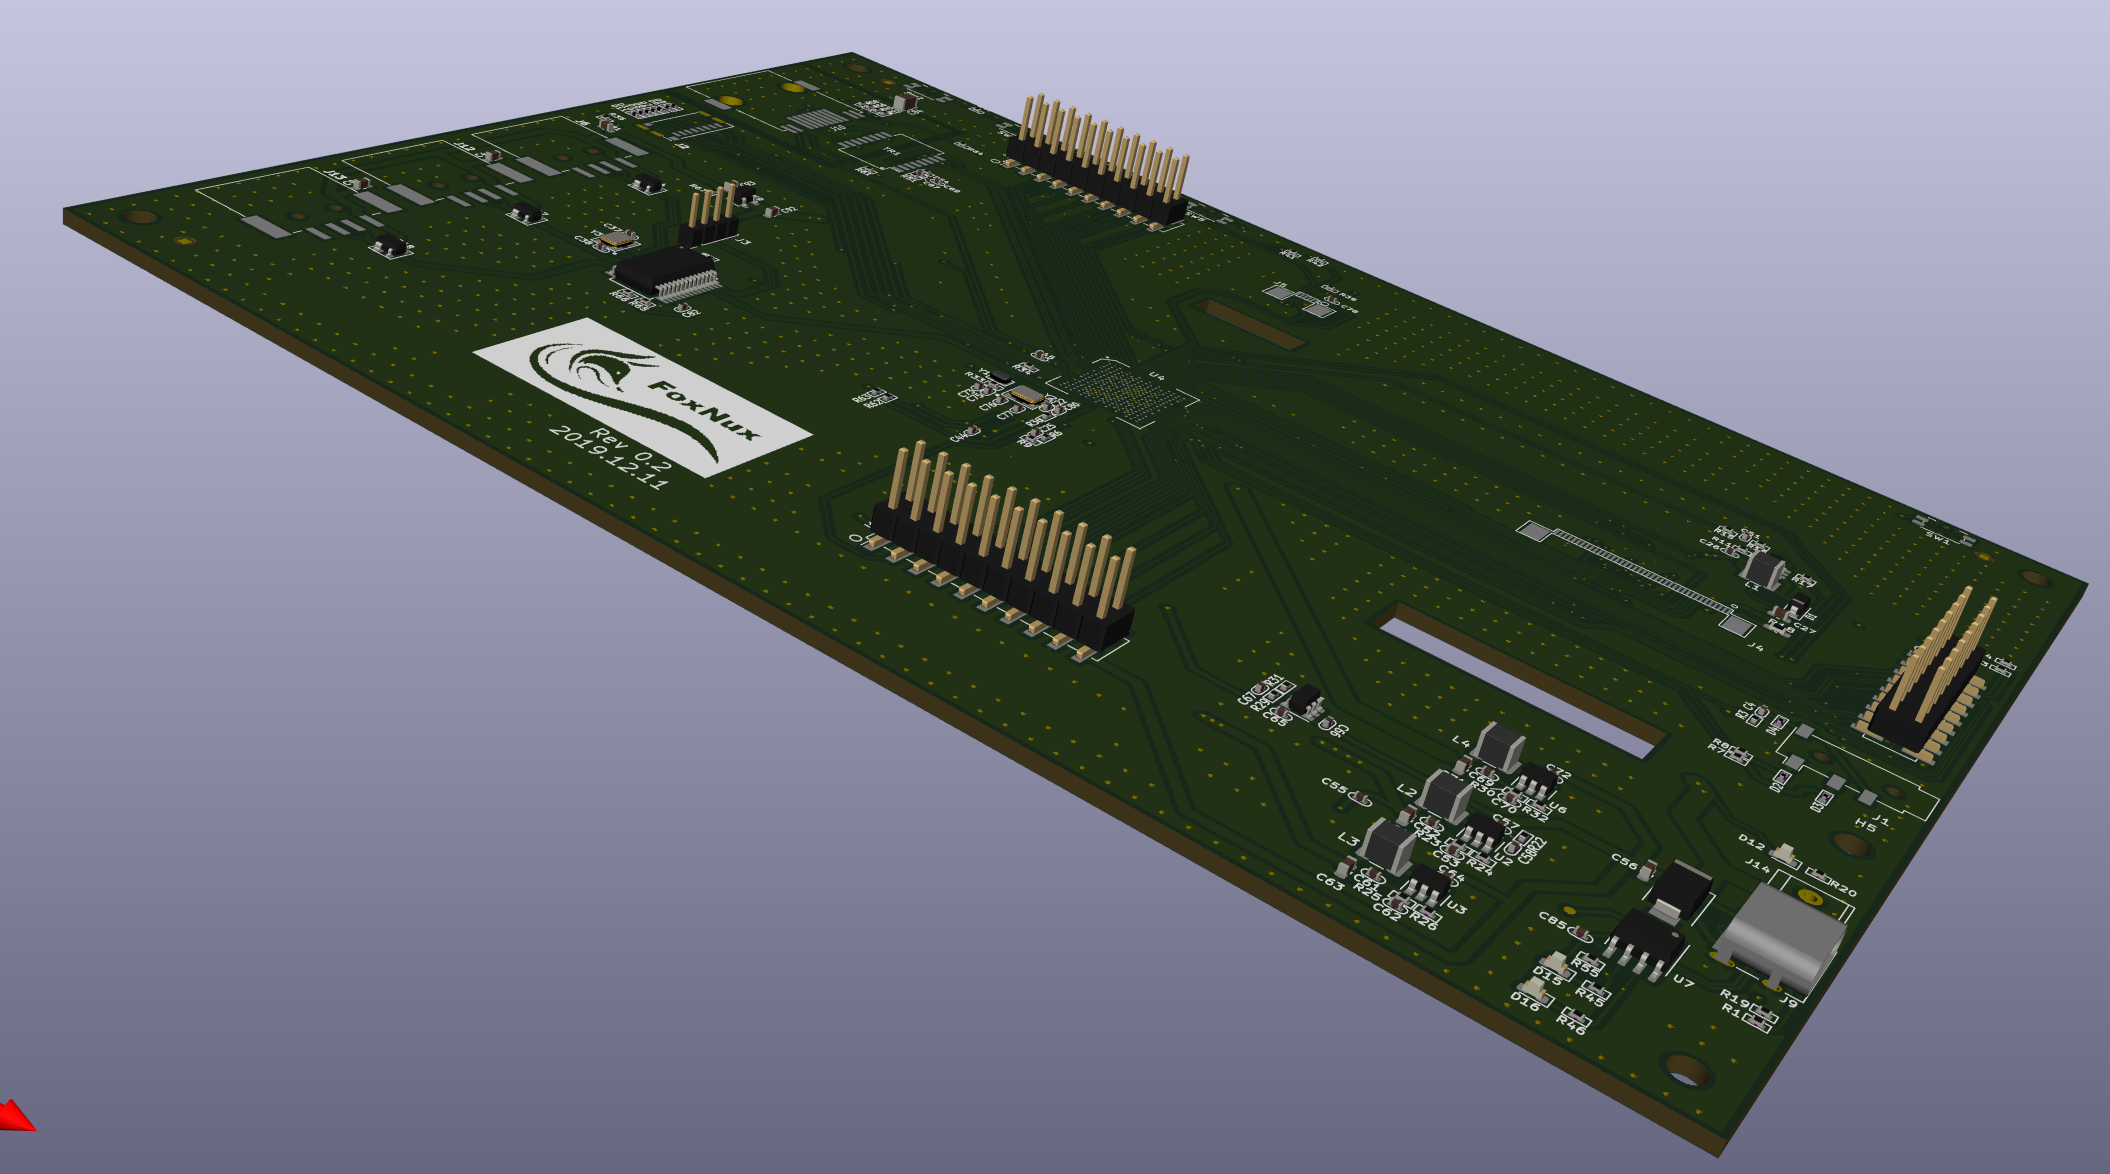Select the L4 inductor component
The height and width of the screenshot is (1174, 2110).
pyautogui.click(x=1498, y=746)
